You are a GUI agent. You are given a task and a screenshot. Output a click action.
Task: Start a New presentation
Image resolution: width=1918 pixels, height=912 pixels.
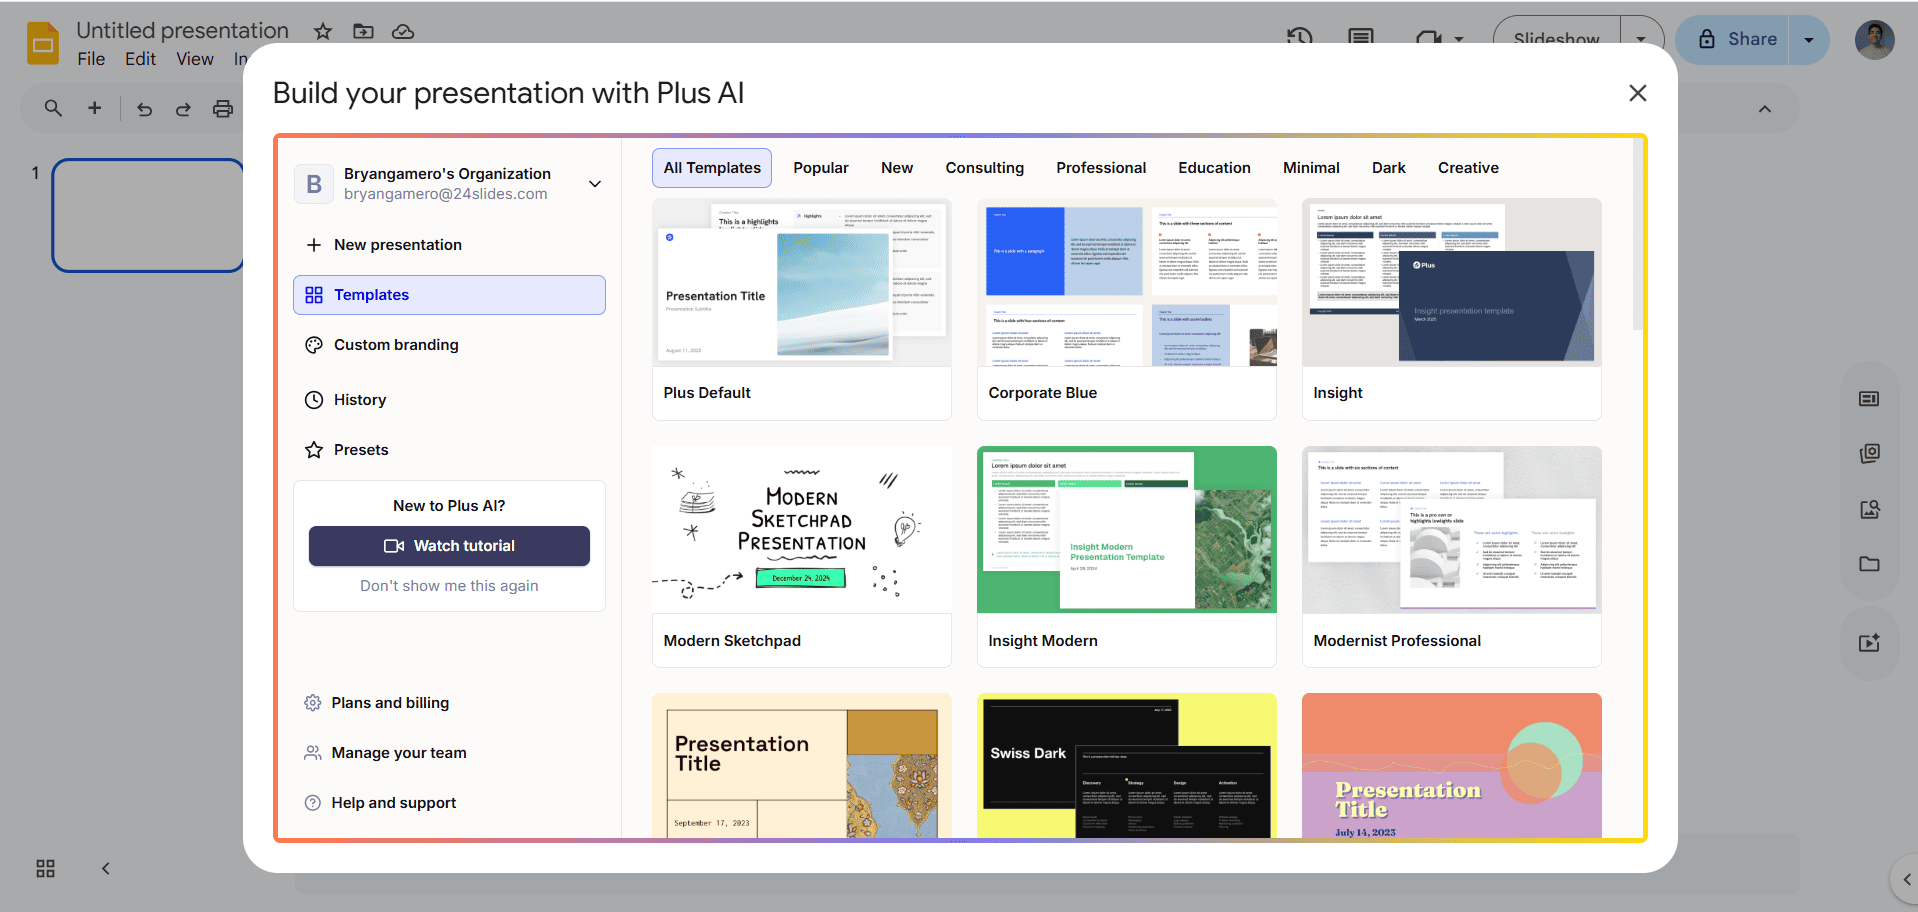click(x=449, y=245)
